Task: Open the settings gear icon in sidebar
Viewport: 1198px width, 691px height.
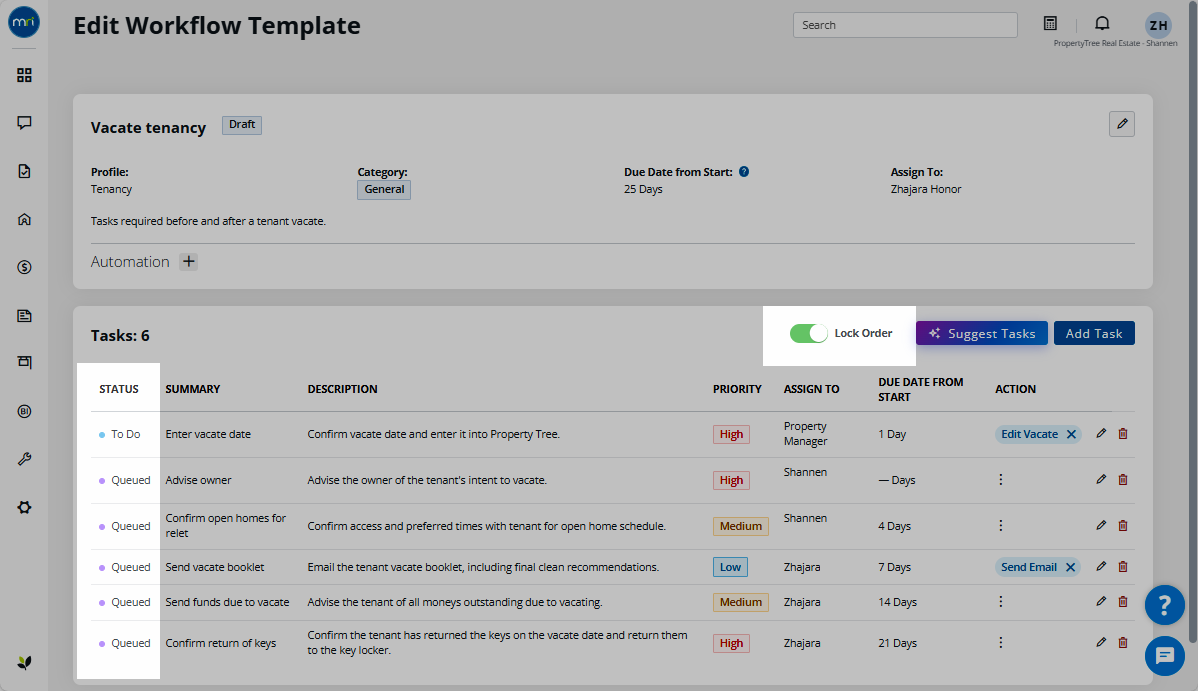Action: pyautogui.click(x=24, y=508)
